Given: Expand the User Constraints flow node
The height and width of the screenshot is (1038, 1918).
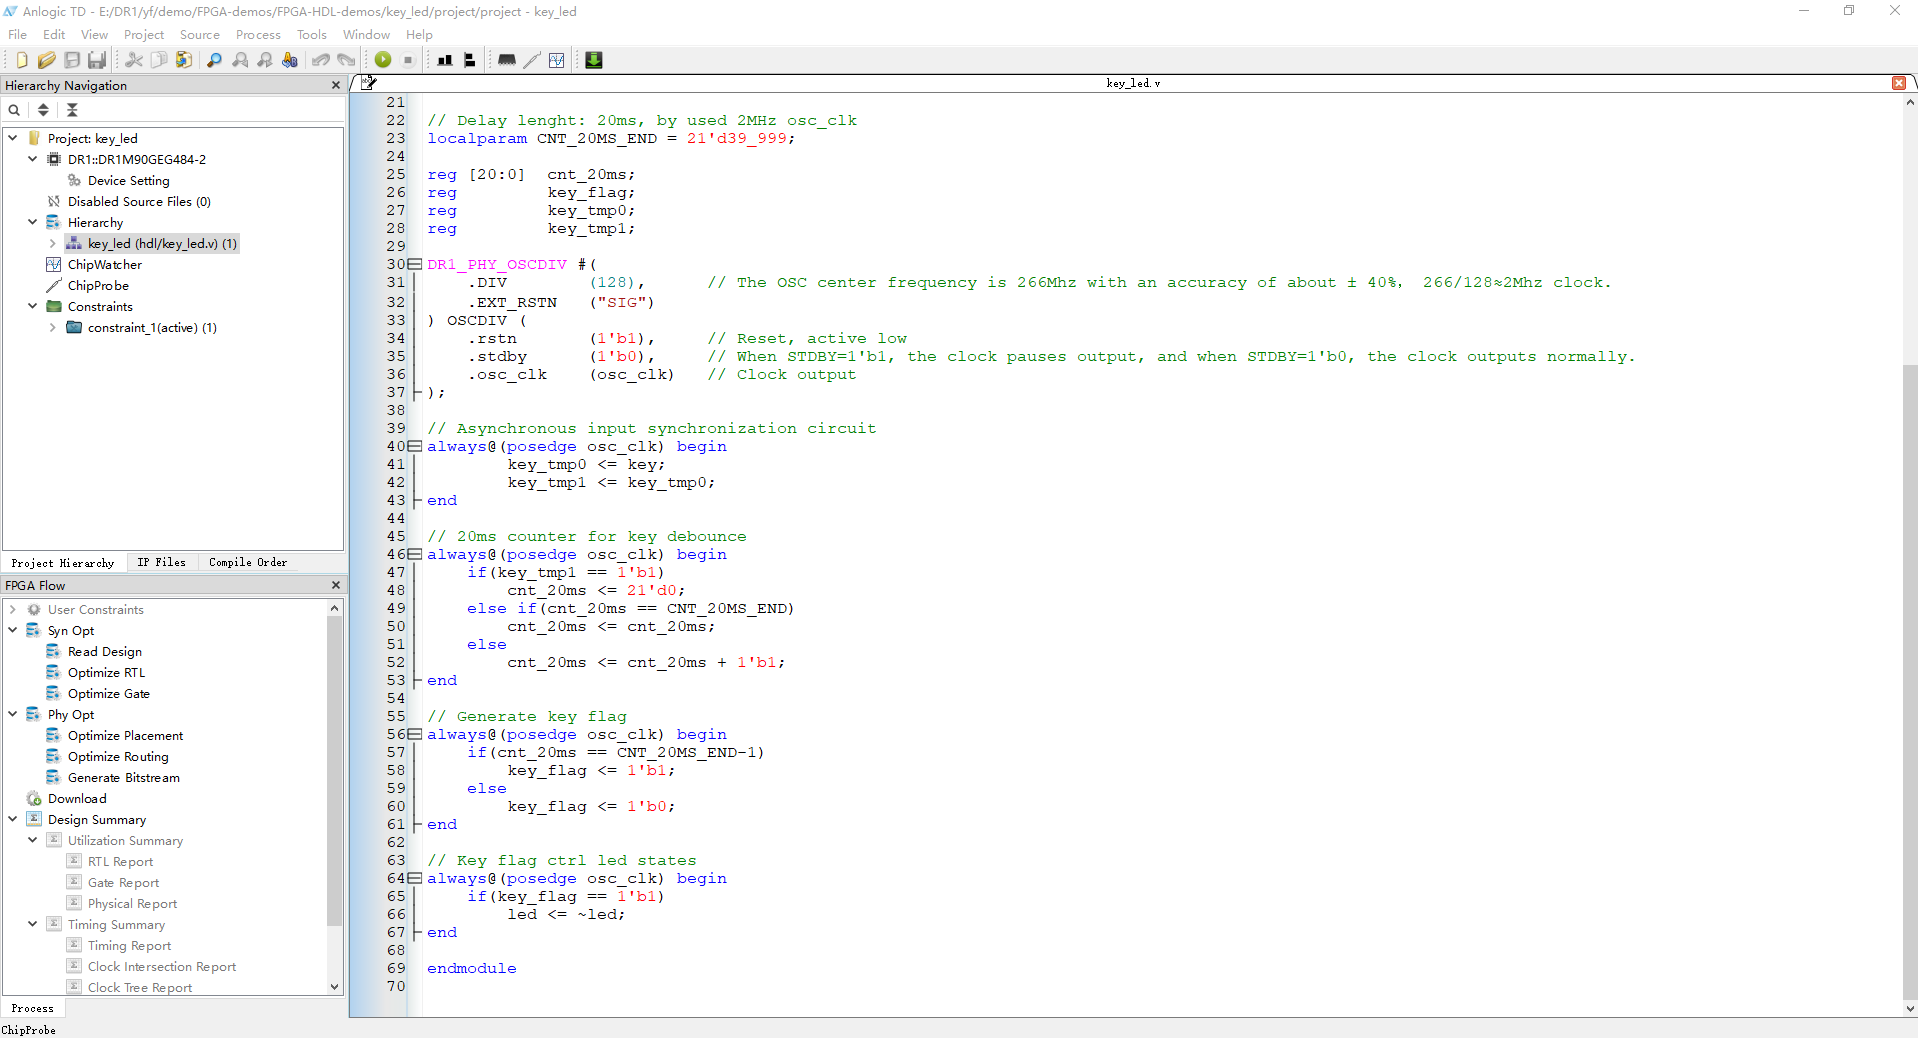Looking at the screenshot, I should pos(13,609).
